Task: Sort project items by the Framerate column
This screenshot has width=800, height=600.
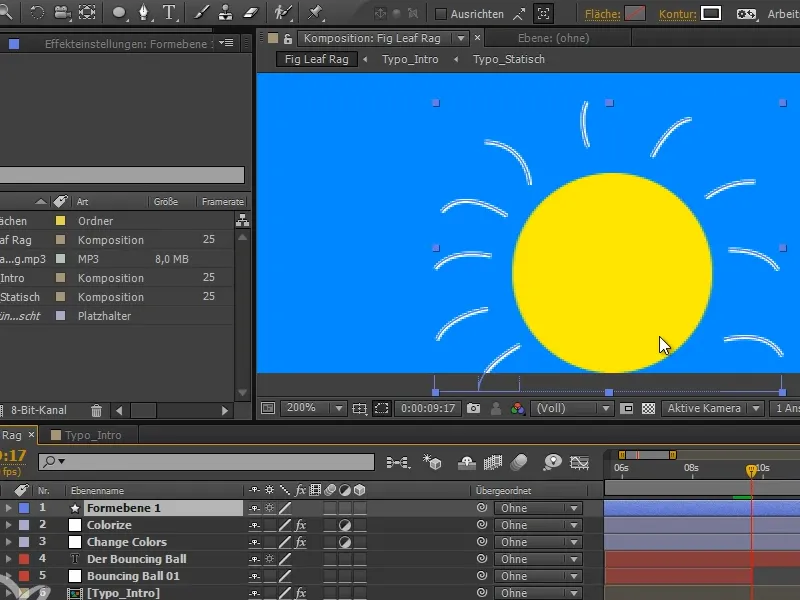Action: (x=222, y=202)
